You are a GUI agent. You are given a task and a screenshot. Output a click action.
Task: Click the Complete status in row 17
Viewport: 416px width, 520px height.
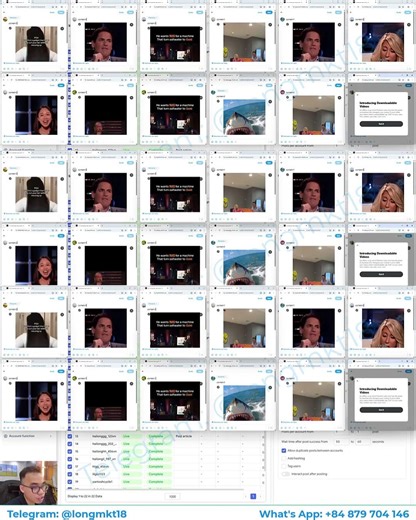156,466
